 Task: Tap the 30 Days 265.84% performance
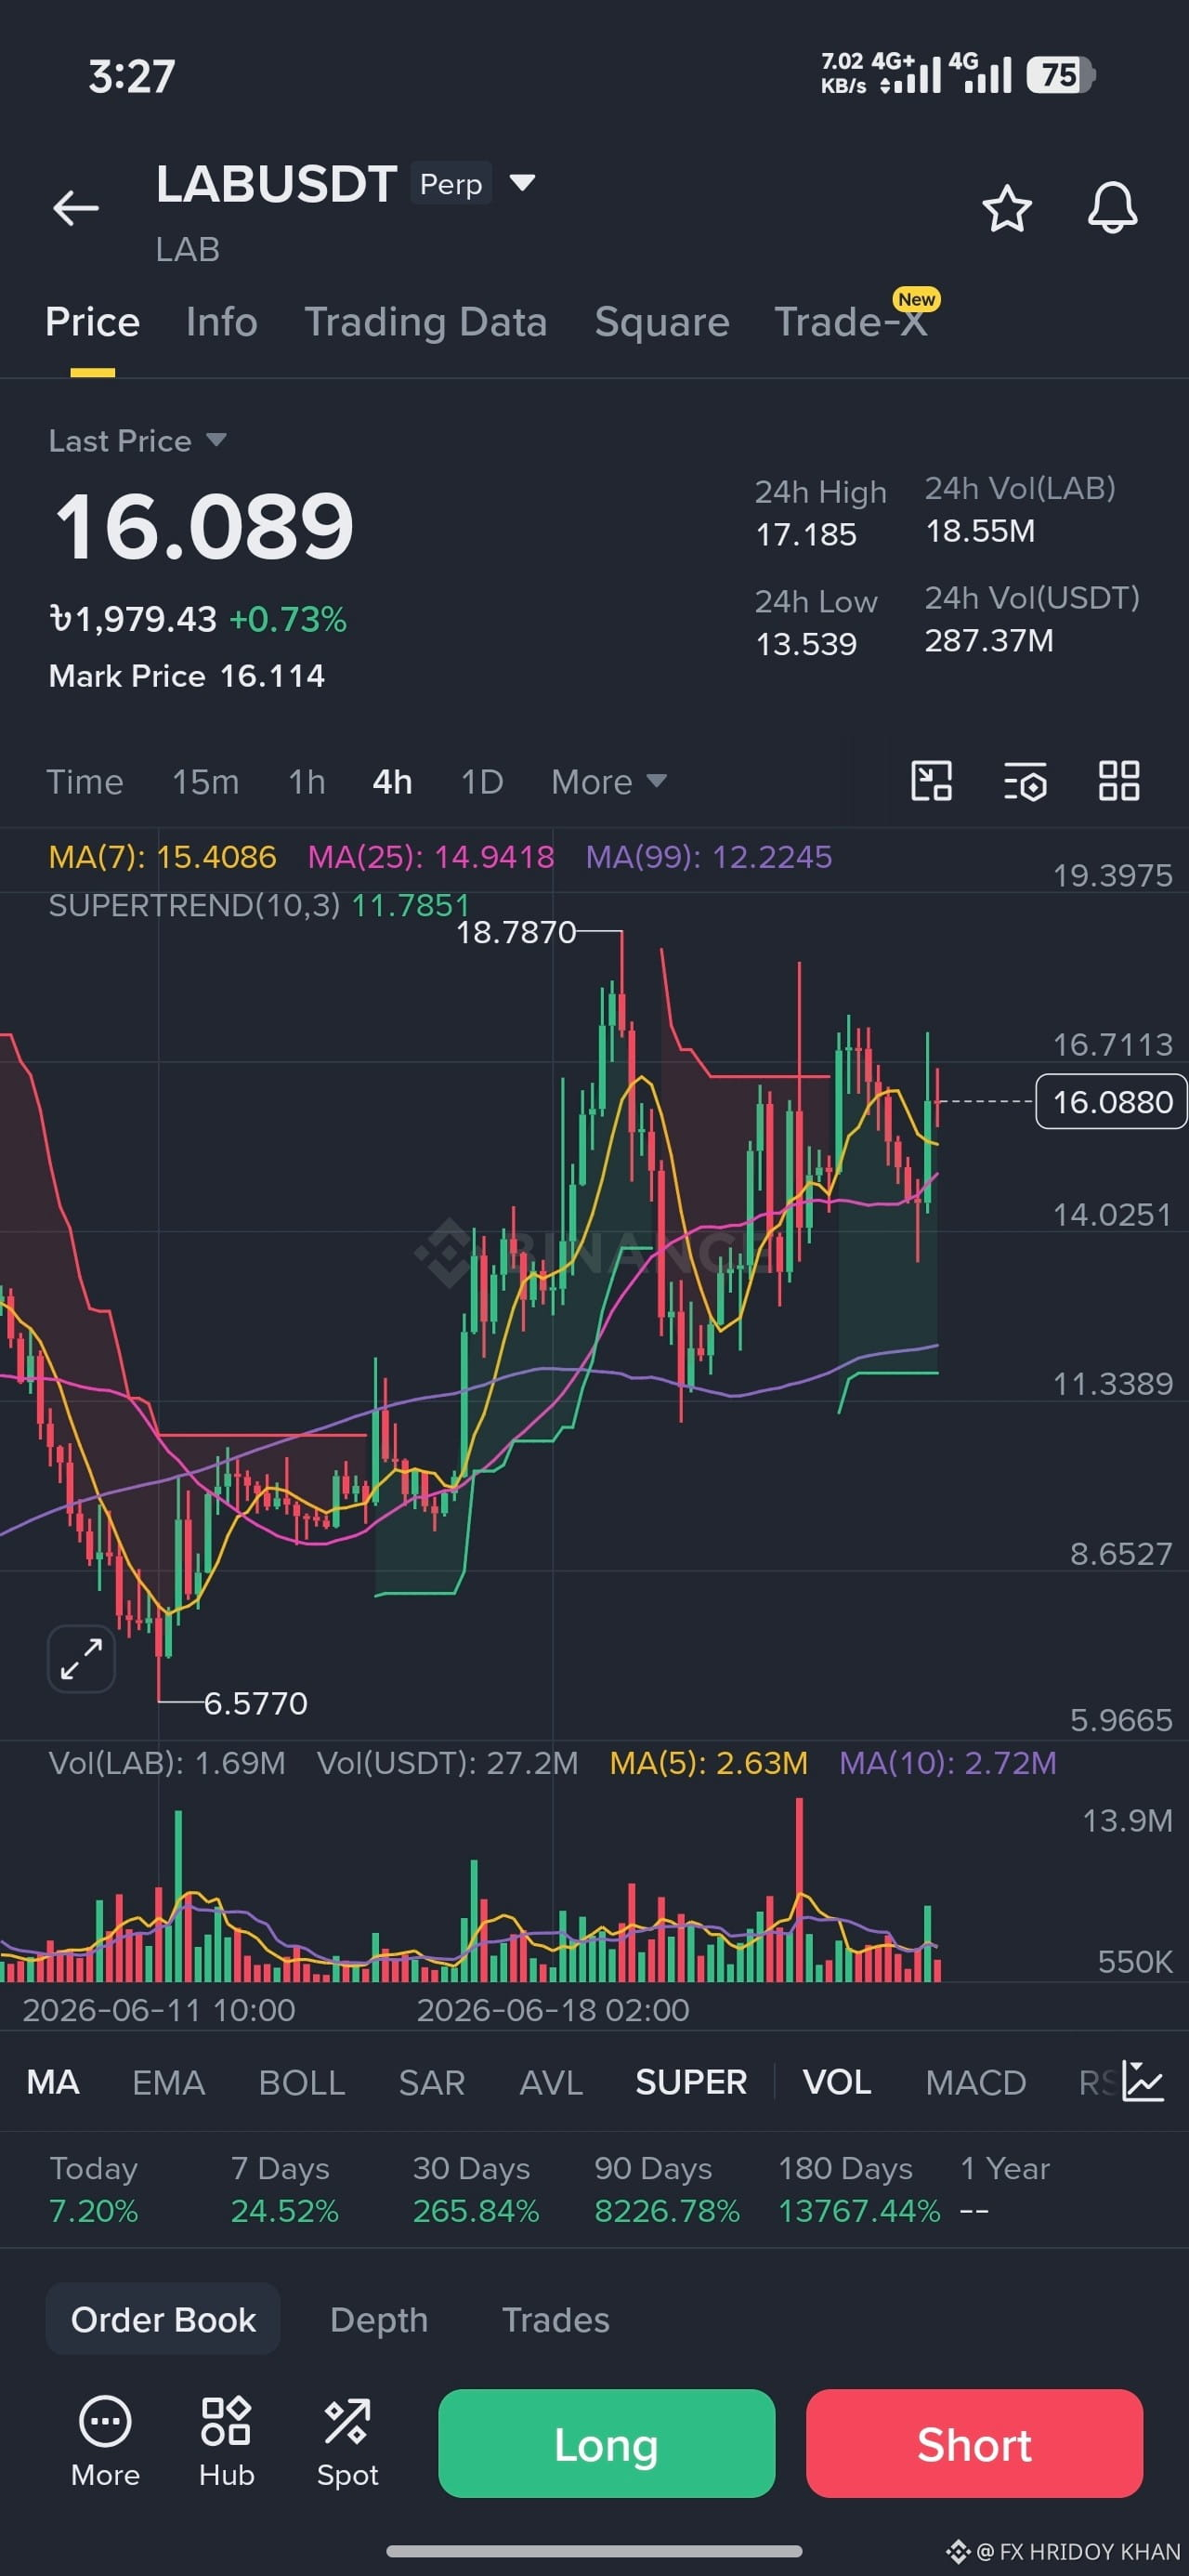(x=476, y=2189)
